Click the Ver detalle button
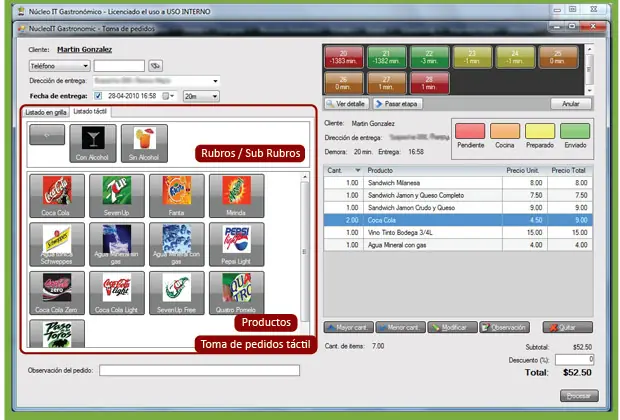 coord(347,104)
